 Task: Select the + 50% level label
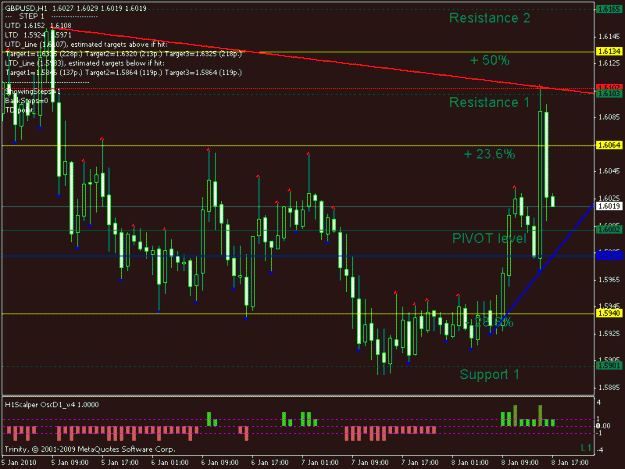tap(489, 60)
